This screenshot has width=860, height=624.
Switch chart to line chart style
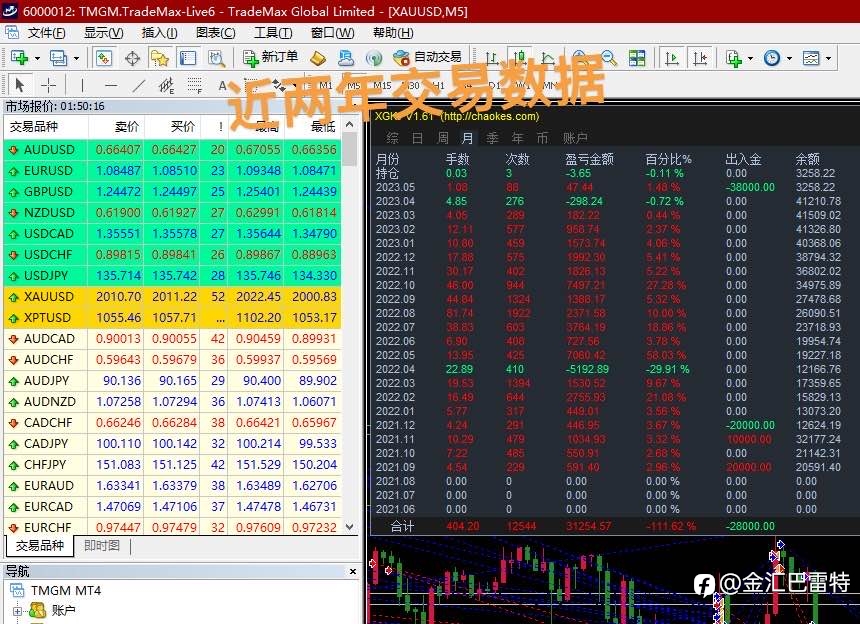(x=547, y=58)
